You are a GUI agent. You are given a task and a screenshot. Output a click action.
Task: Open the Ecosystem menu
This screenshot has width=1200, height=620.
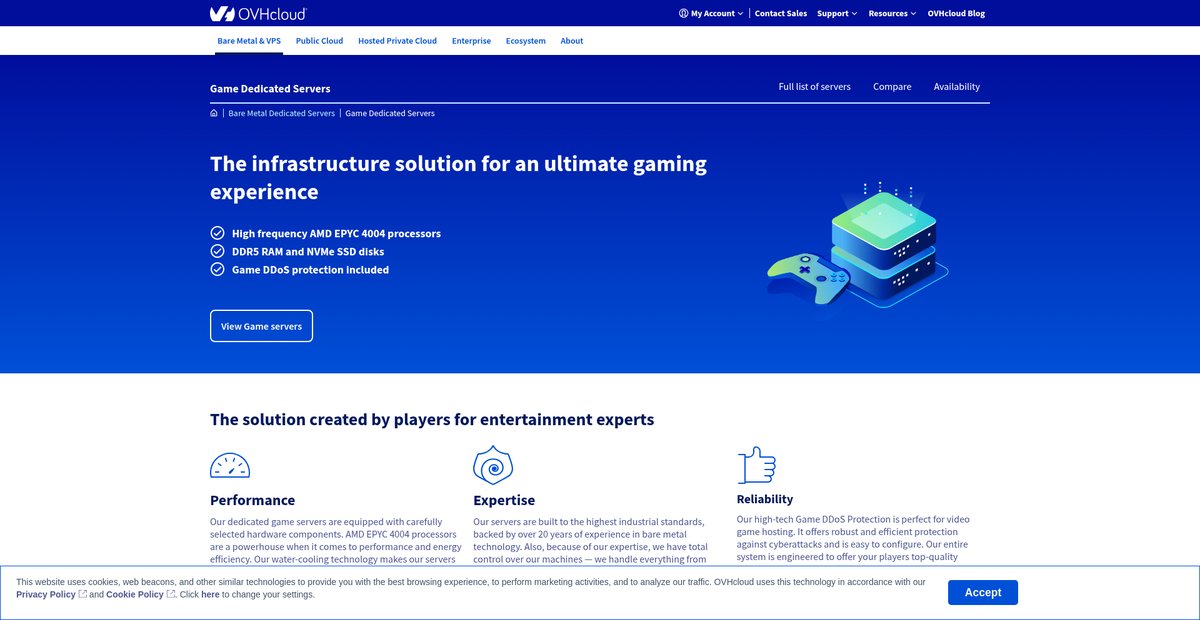point(525,41)
